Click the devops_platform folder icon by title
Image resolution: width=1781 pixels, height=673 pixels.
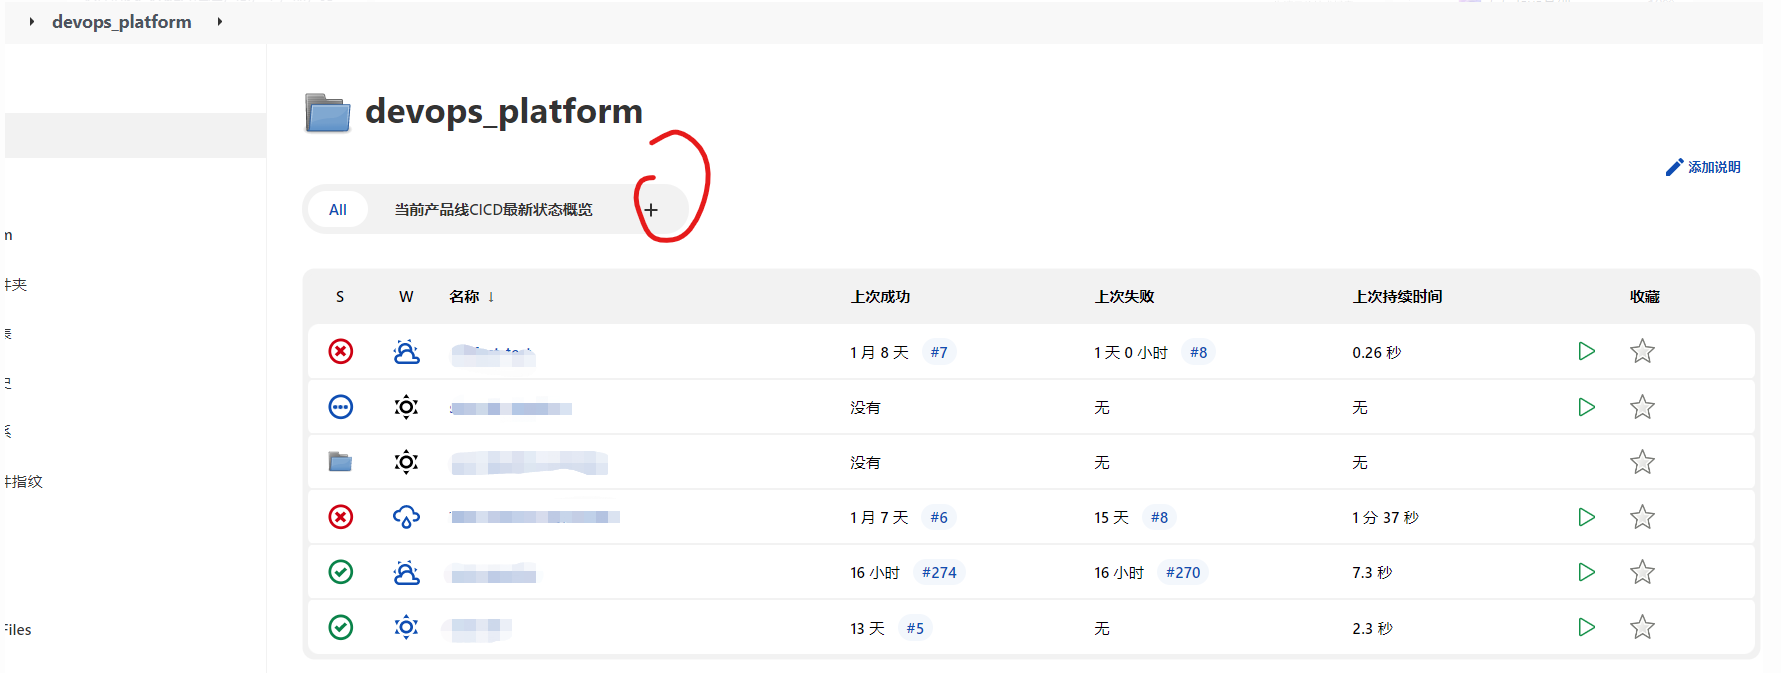(328, 113)
